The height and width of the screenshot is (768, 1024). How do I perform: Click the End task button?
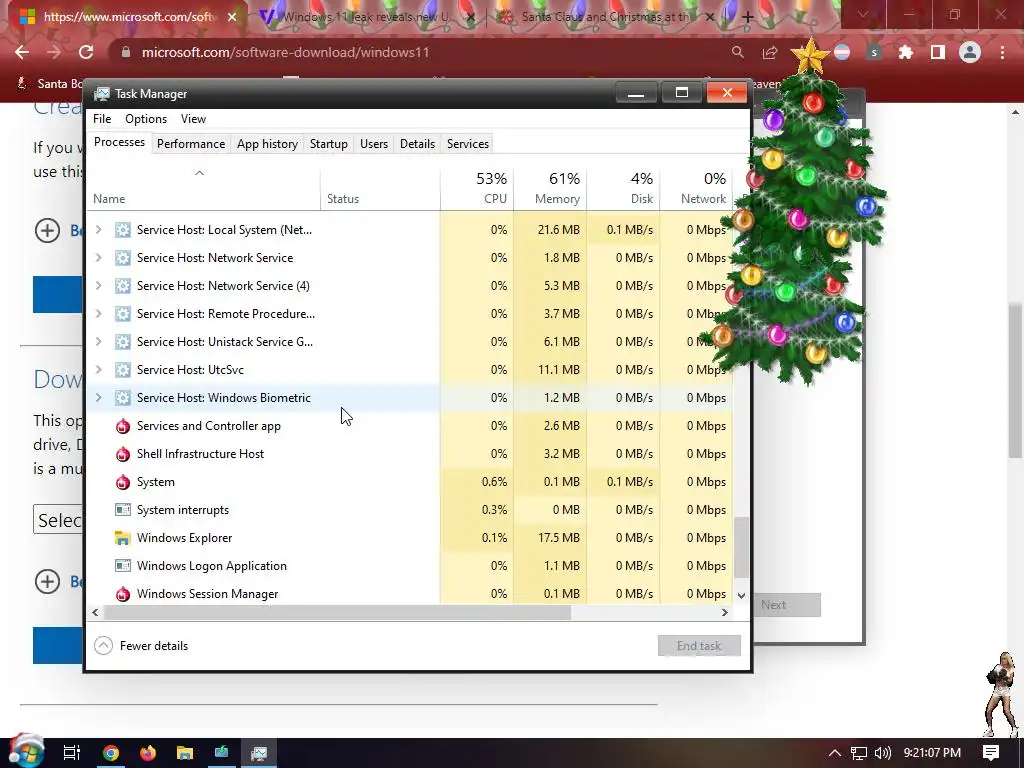click(x=699, y=646)
